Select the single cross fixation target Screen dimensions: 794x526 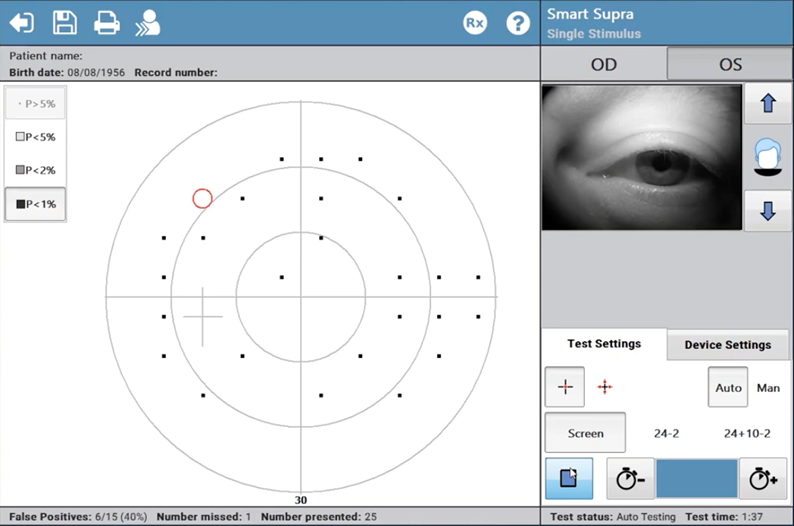[566, 387]
